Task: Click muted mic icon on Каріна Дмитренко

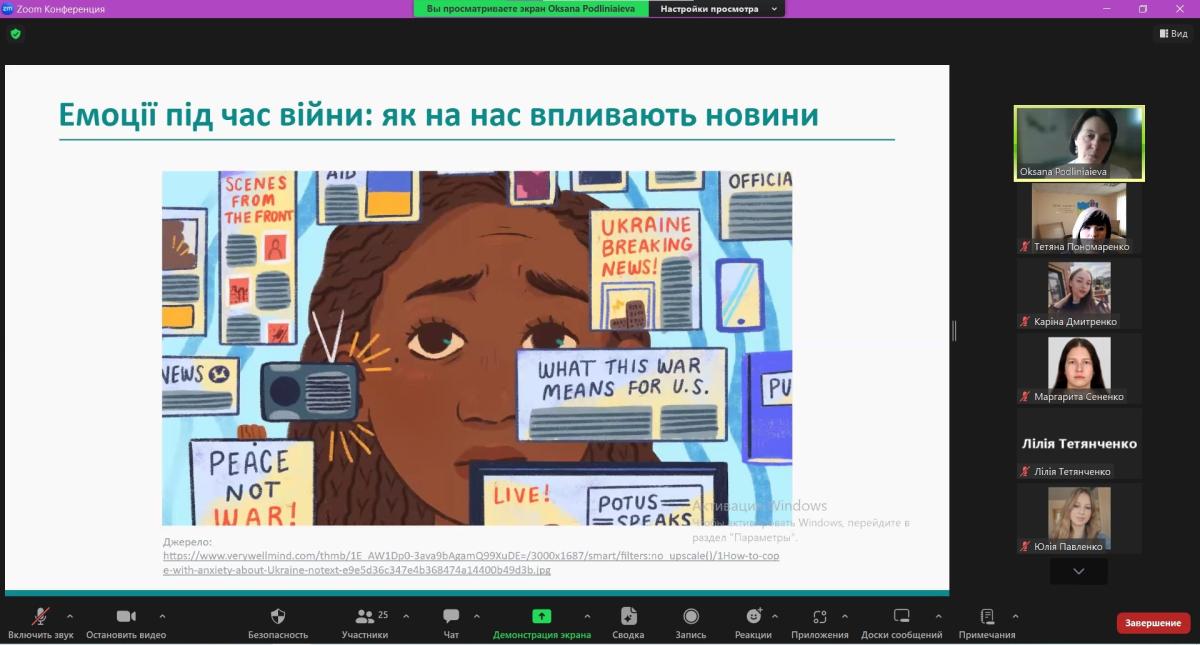Action: 1024,322
